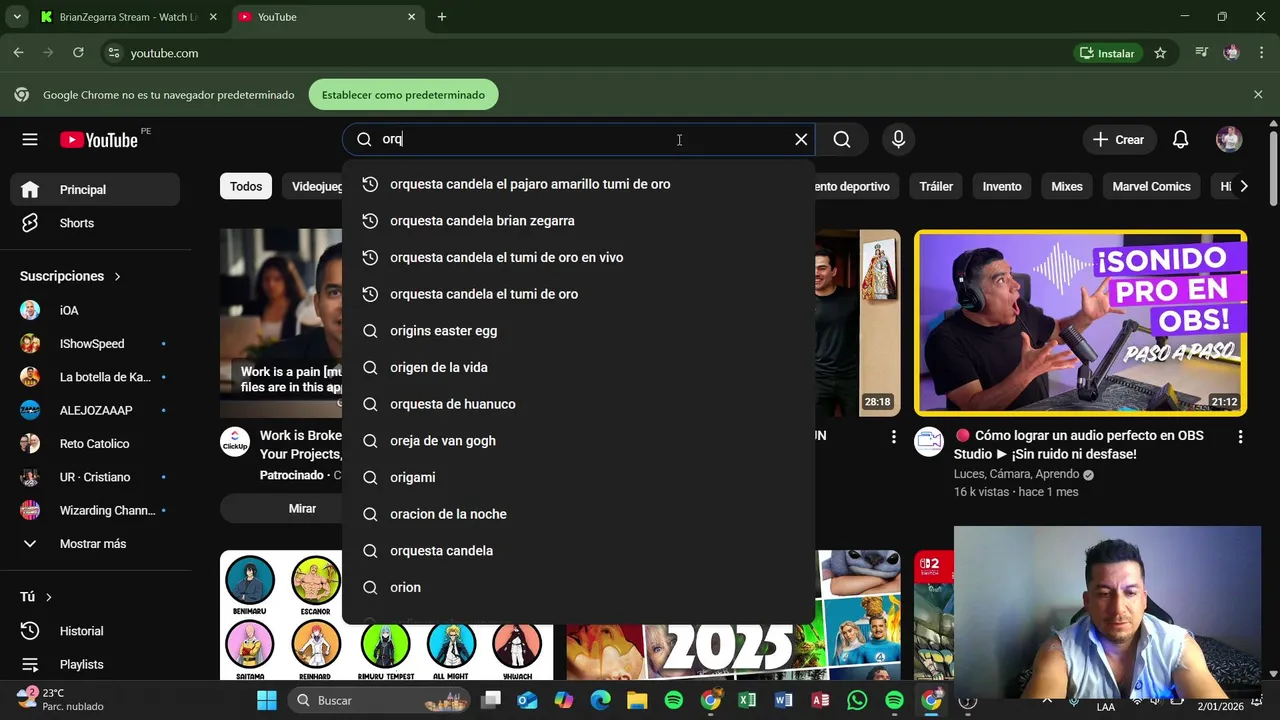Pick suggestion 'orquesta candela el pajaro amarillo'
Viewport: 1280px width, 720px height.
pyautogui.click(x=578, y=184)
